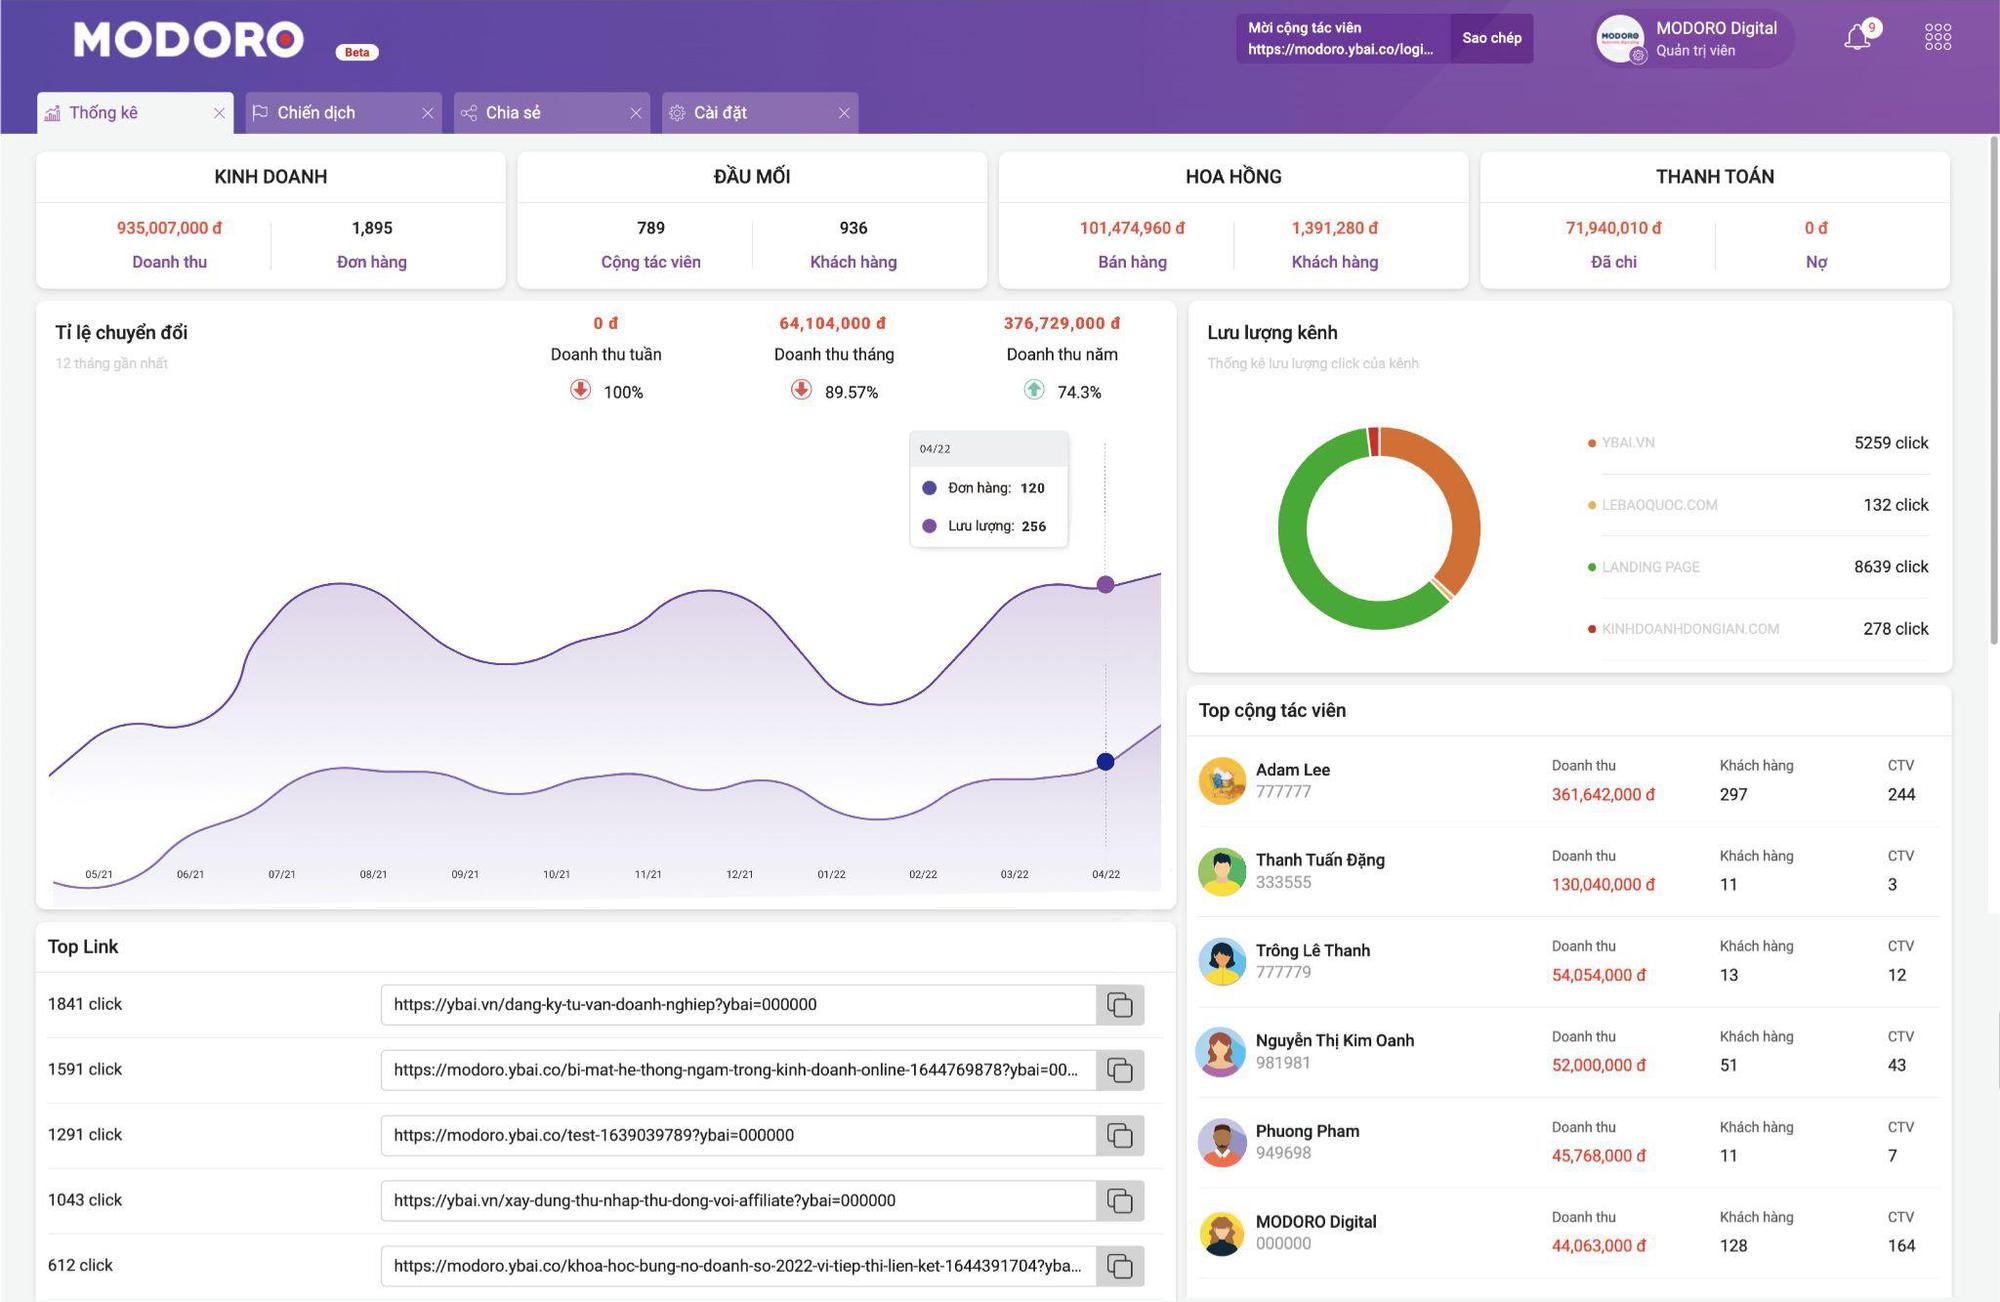Click the MODORO Digital profile avatar
The image size is (2000, 1302).
1619,38
